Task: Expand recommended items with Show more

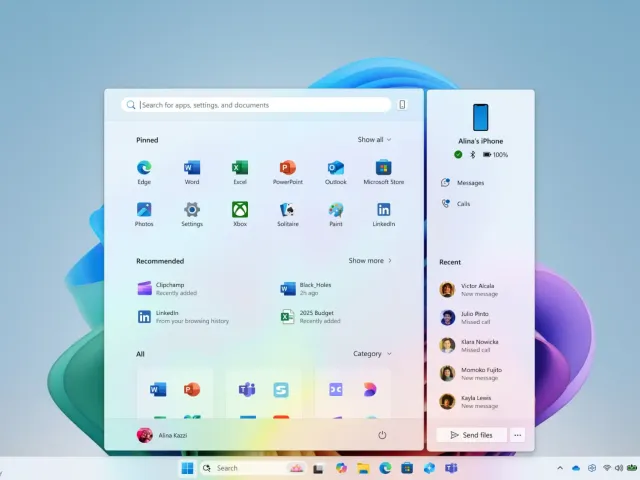Action: pyautogui.click(x=370, y=261)
